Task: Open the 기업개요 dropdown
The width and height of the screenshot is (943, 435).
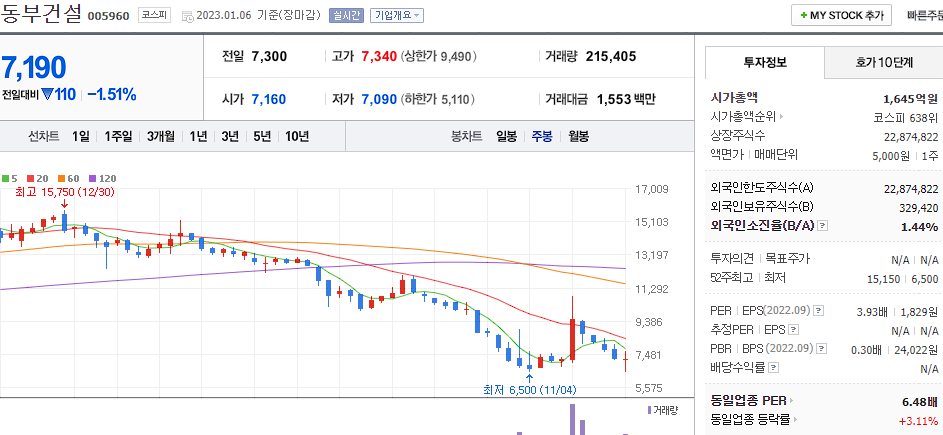Action: (x=397, y=16)
